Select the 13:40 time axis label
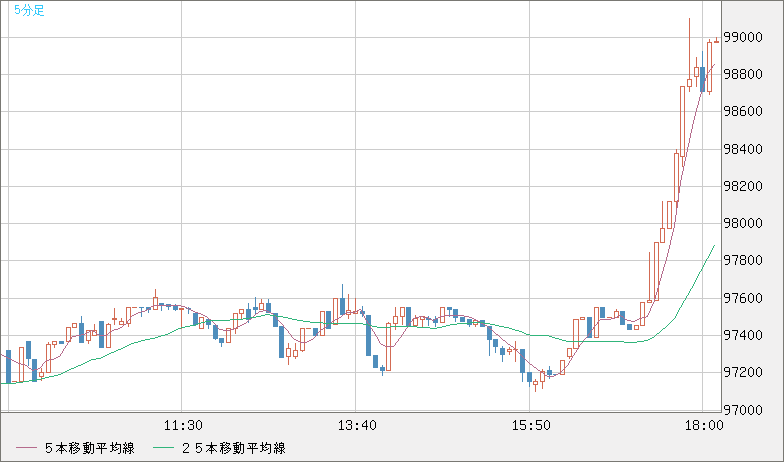 coord(357,425)
